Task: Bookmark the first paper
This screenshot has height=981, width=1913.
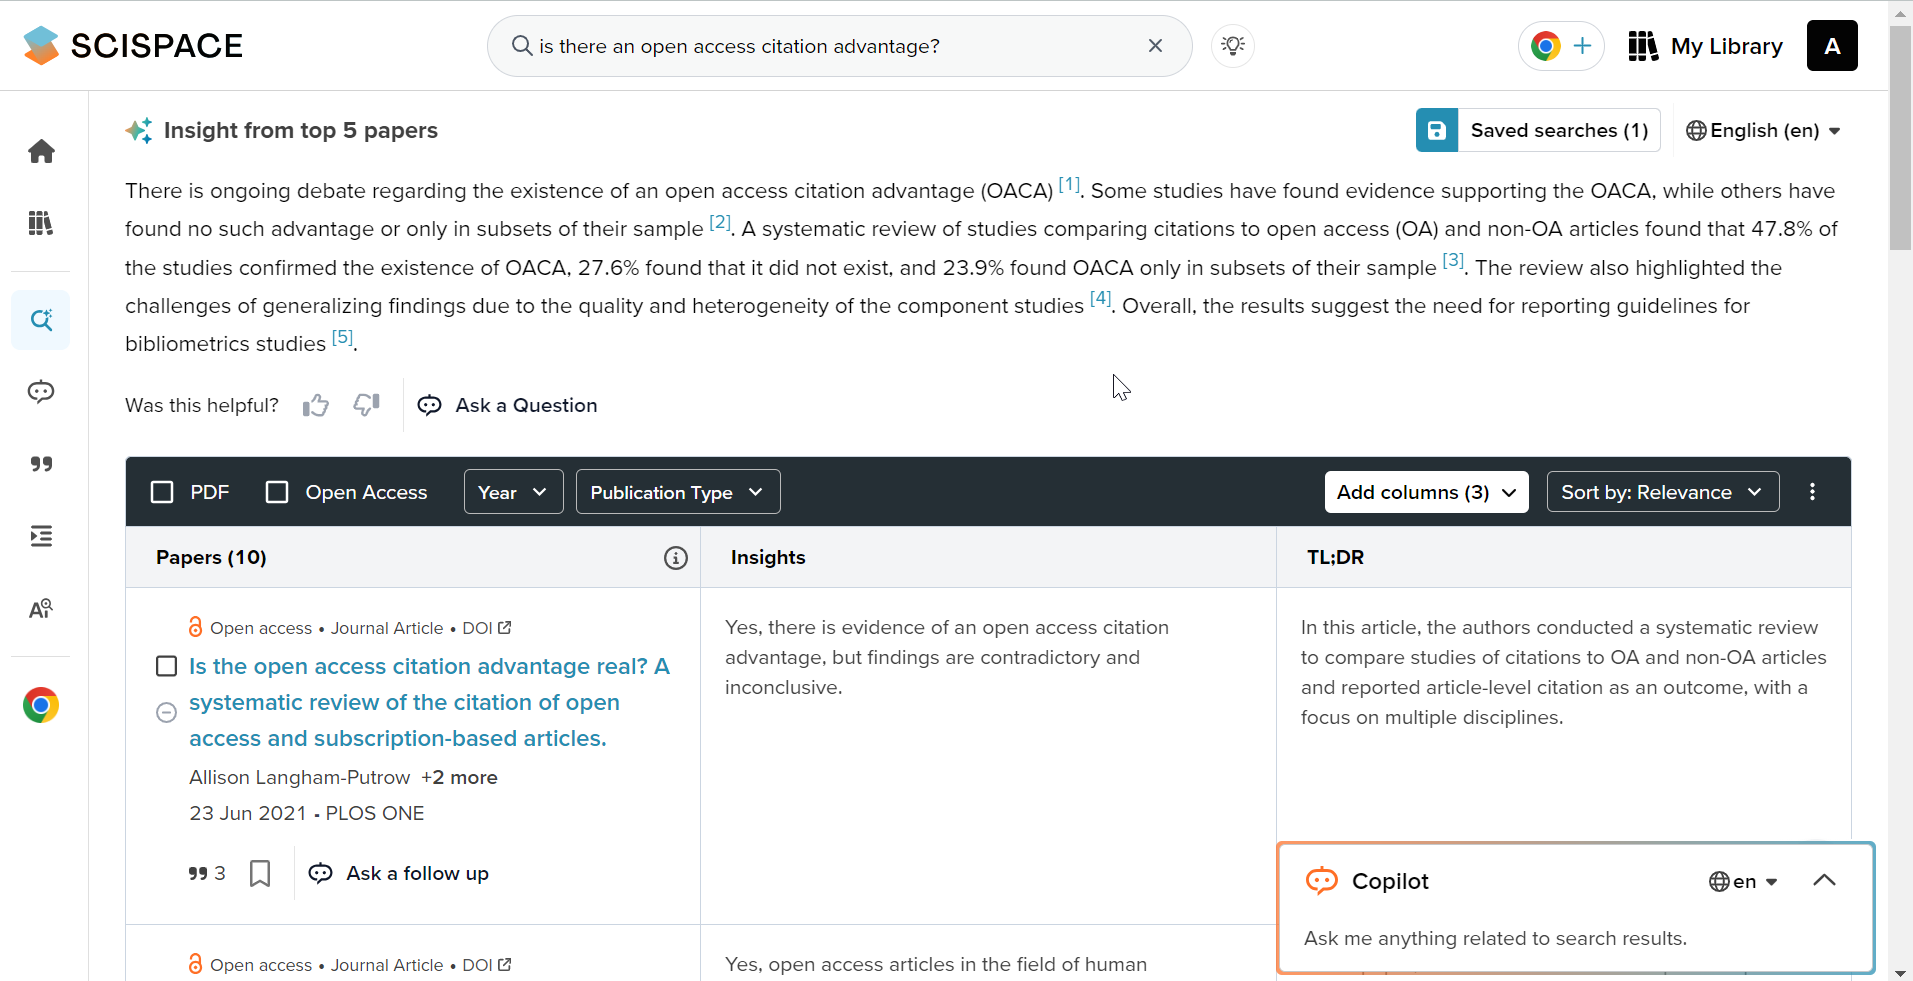Action: coord(260,873)
